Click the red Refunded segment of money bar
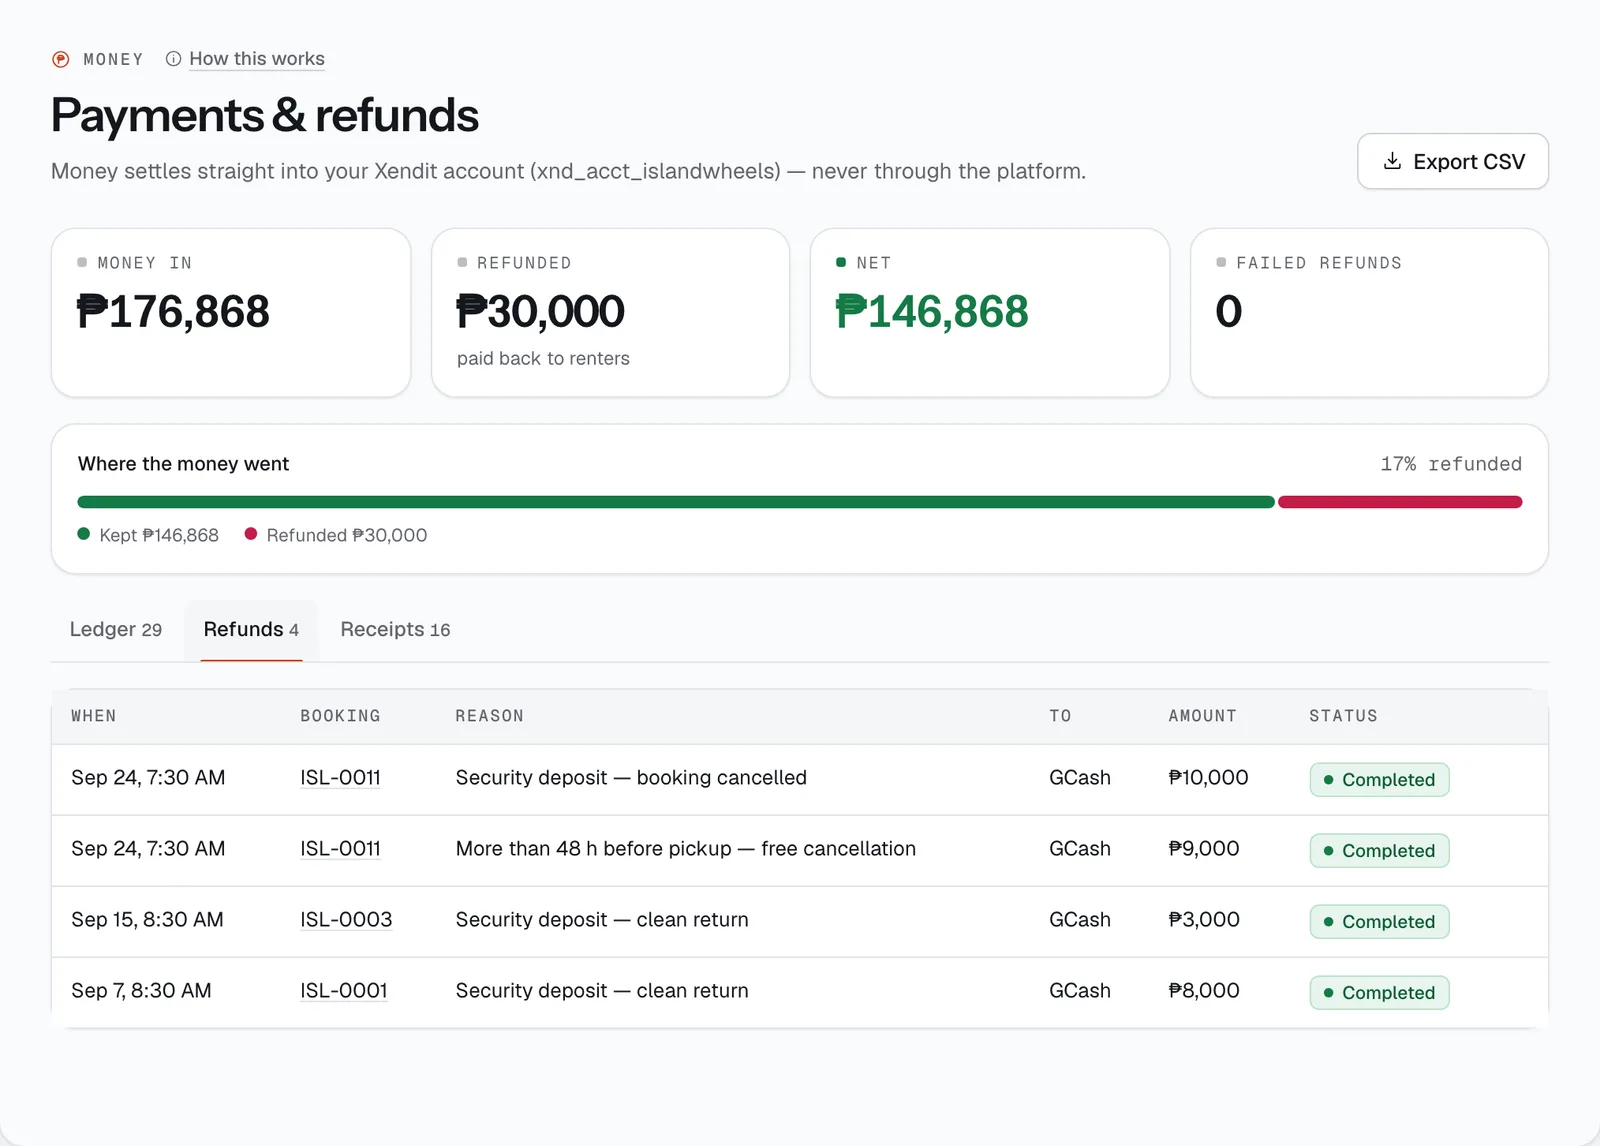 pyautogui.click(x=1400, y=502)
